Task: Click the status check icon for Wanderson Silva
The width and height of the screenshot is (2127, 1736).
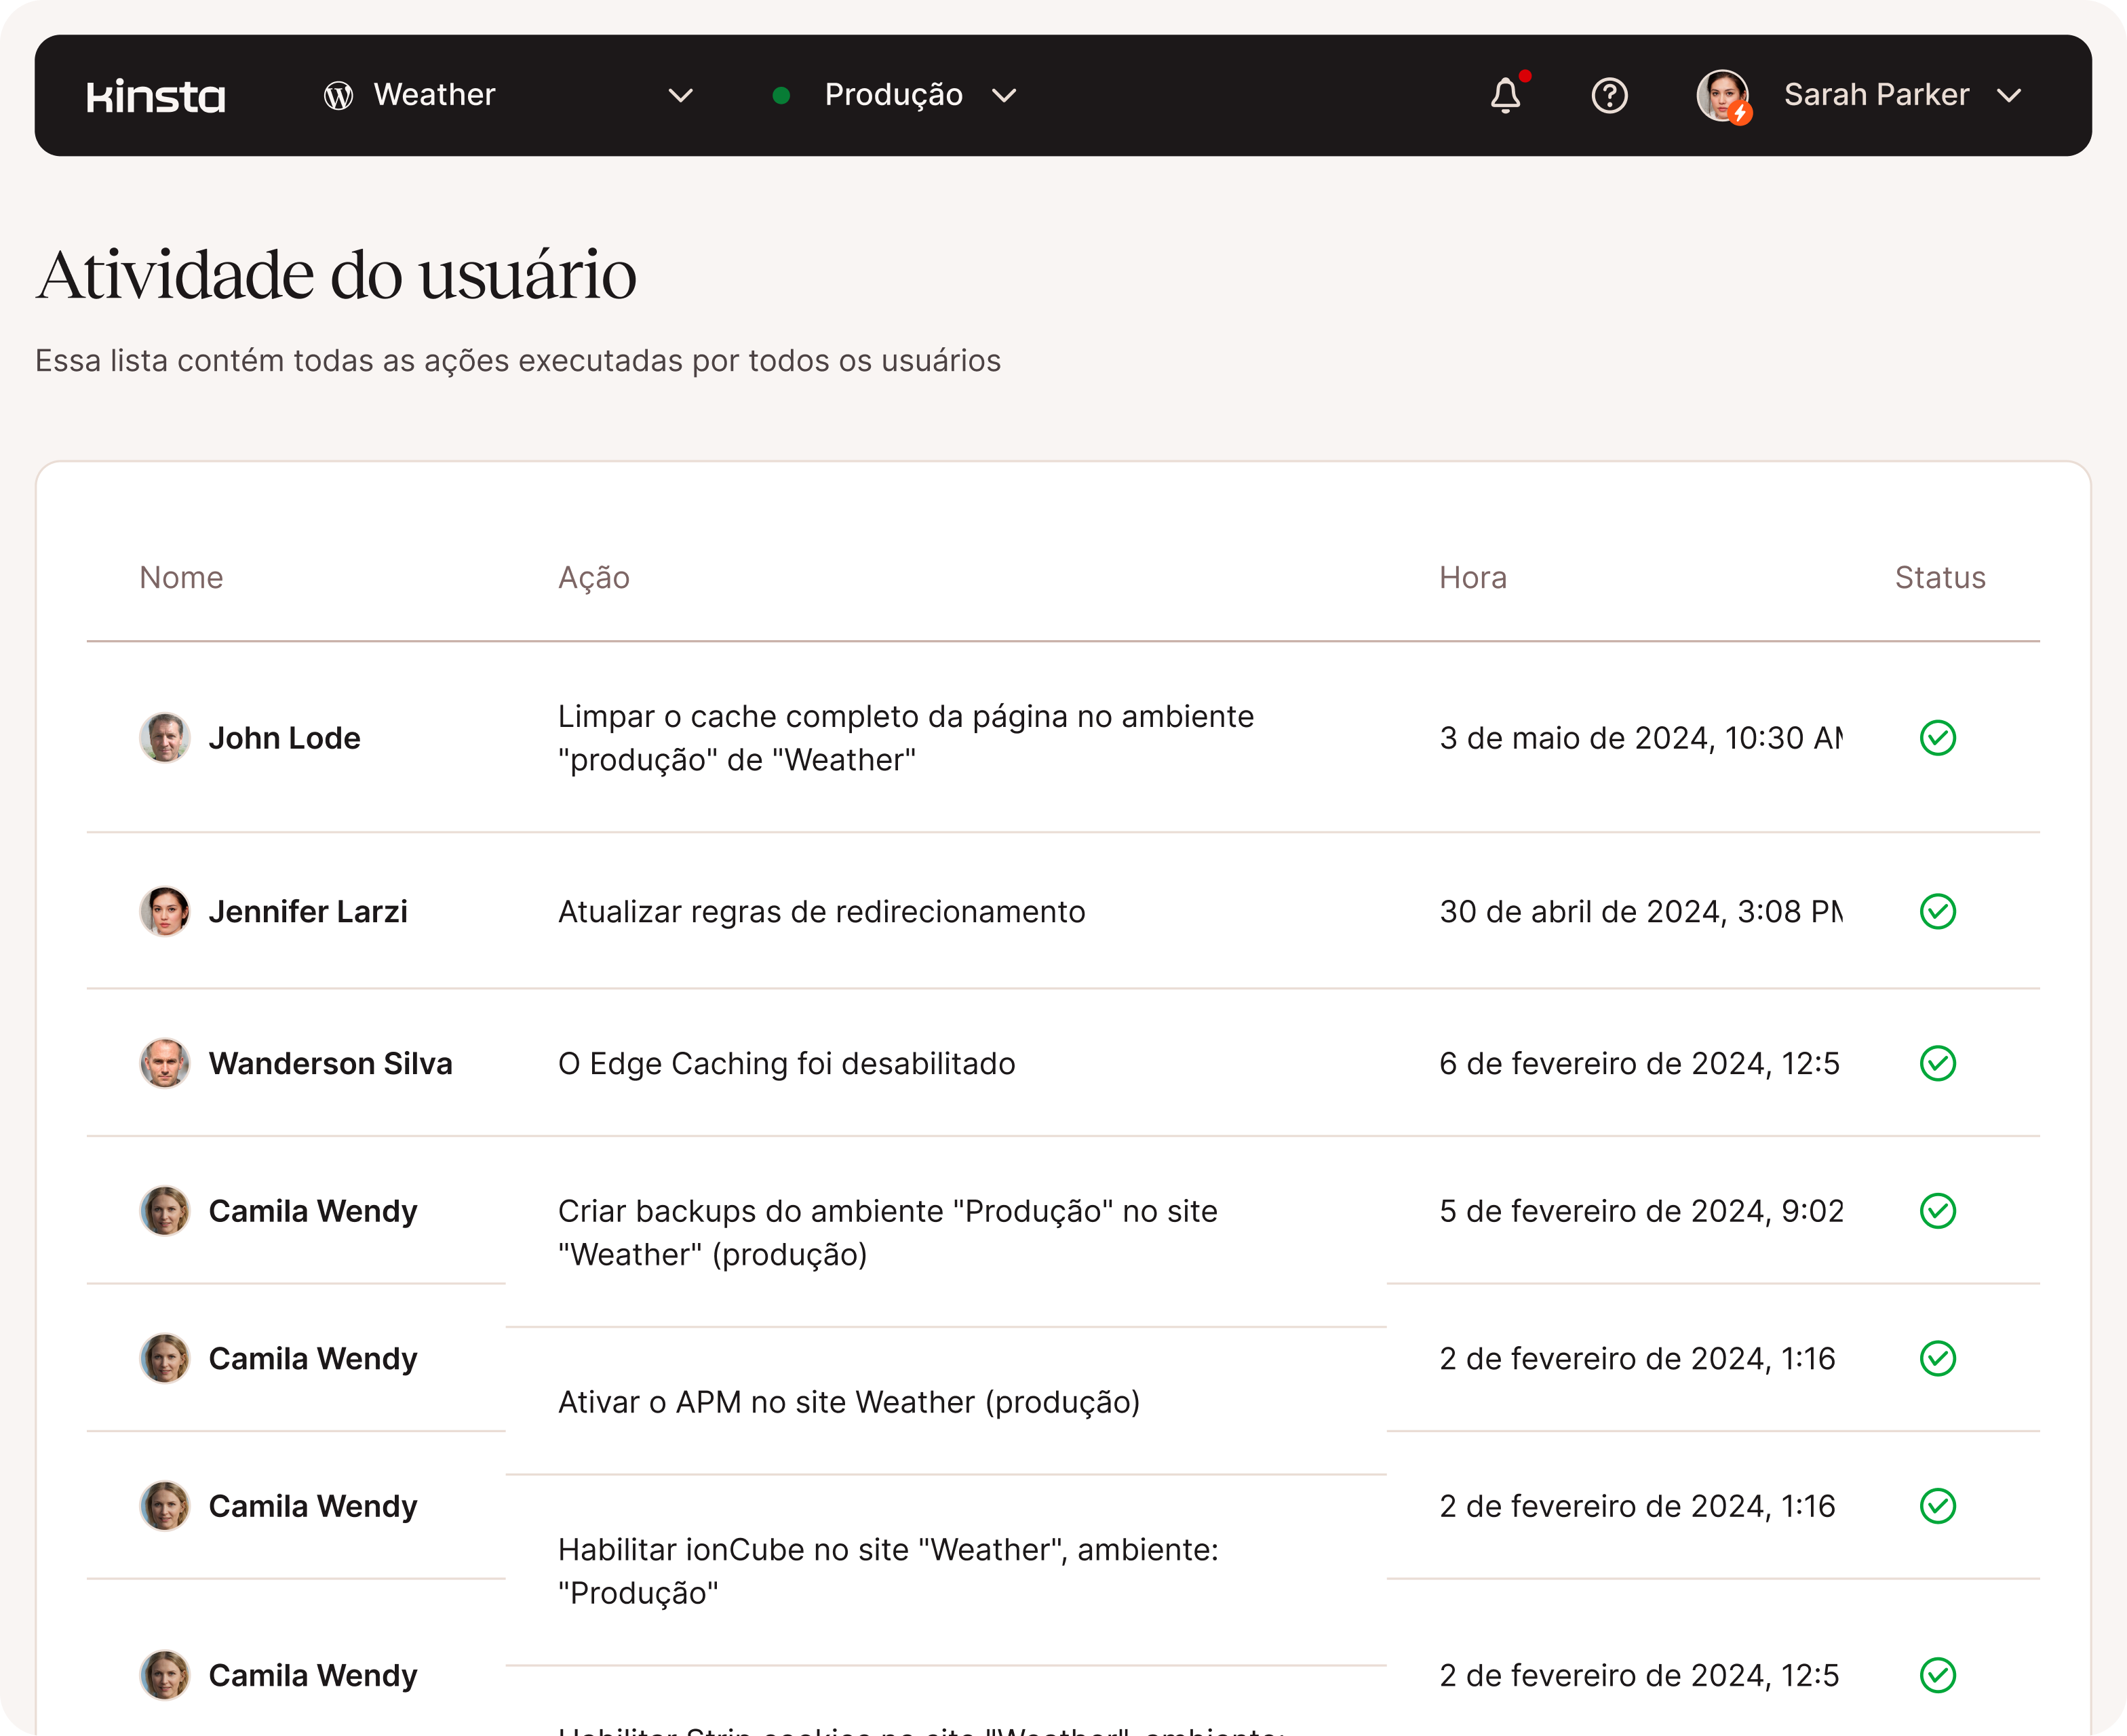Action: pos(1937,1063)
